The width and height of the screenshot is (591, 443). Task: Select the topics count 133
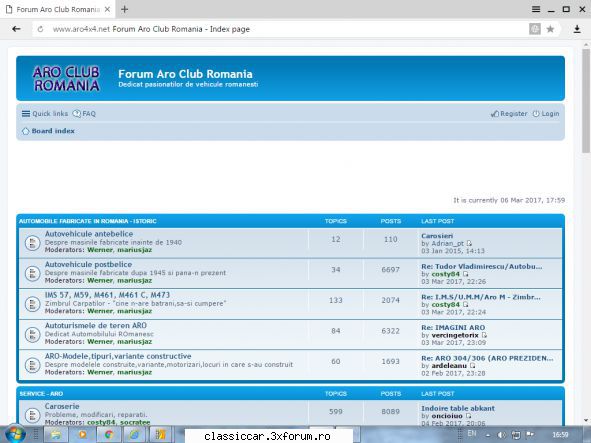(335, 300)
